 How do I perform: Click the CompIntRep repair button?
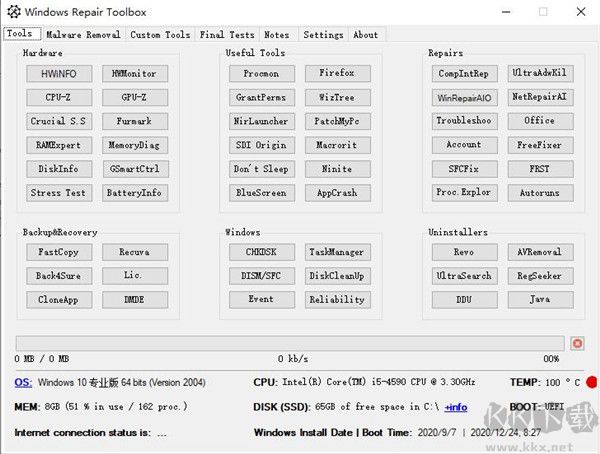(x=465, y=73)
